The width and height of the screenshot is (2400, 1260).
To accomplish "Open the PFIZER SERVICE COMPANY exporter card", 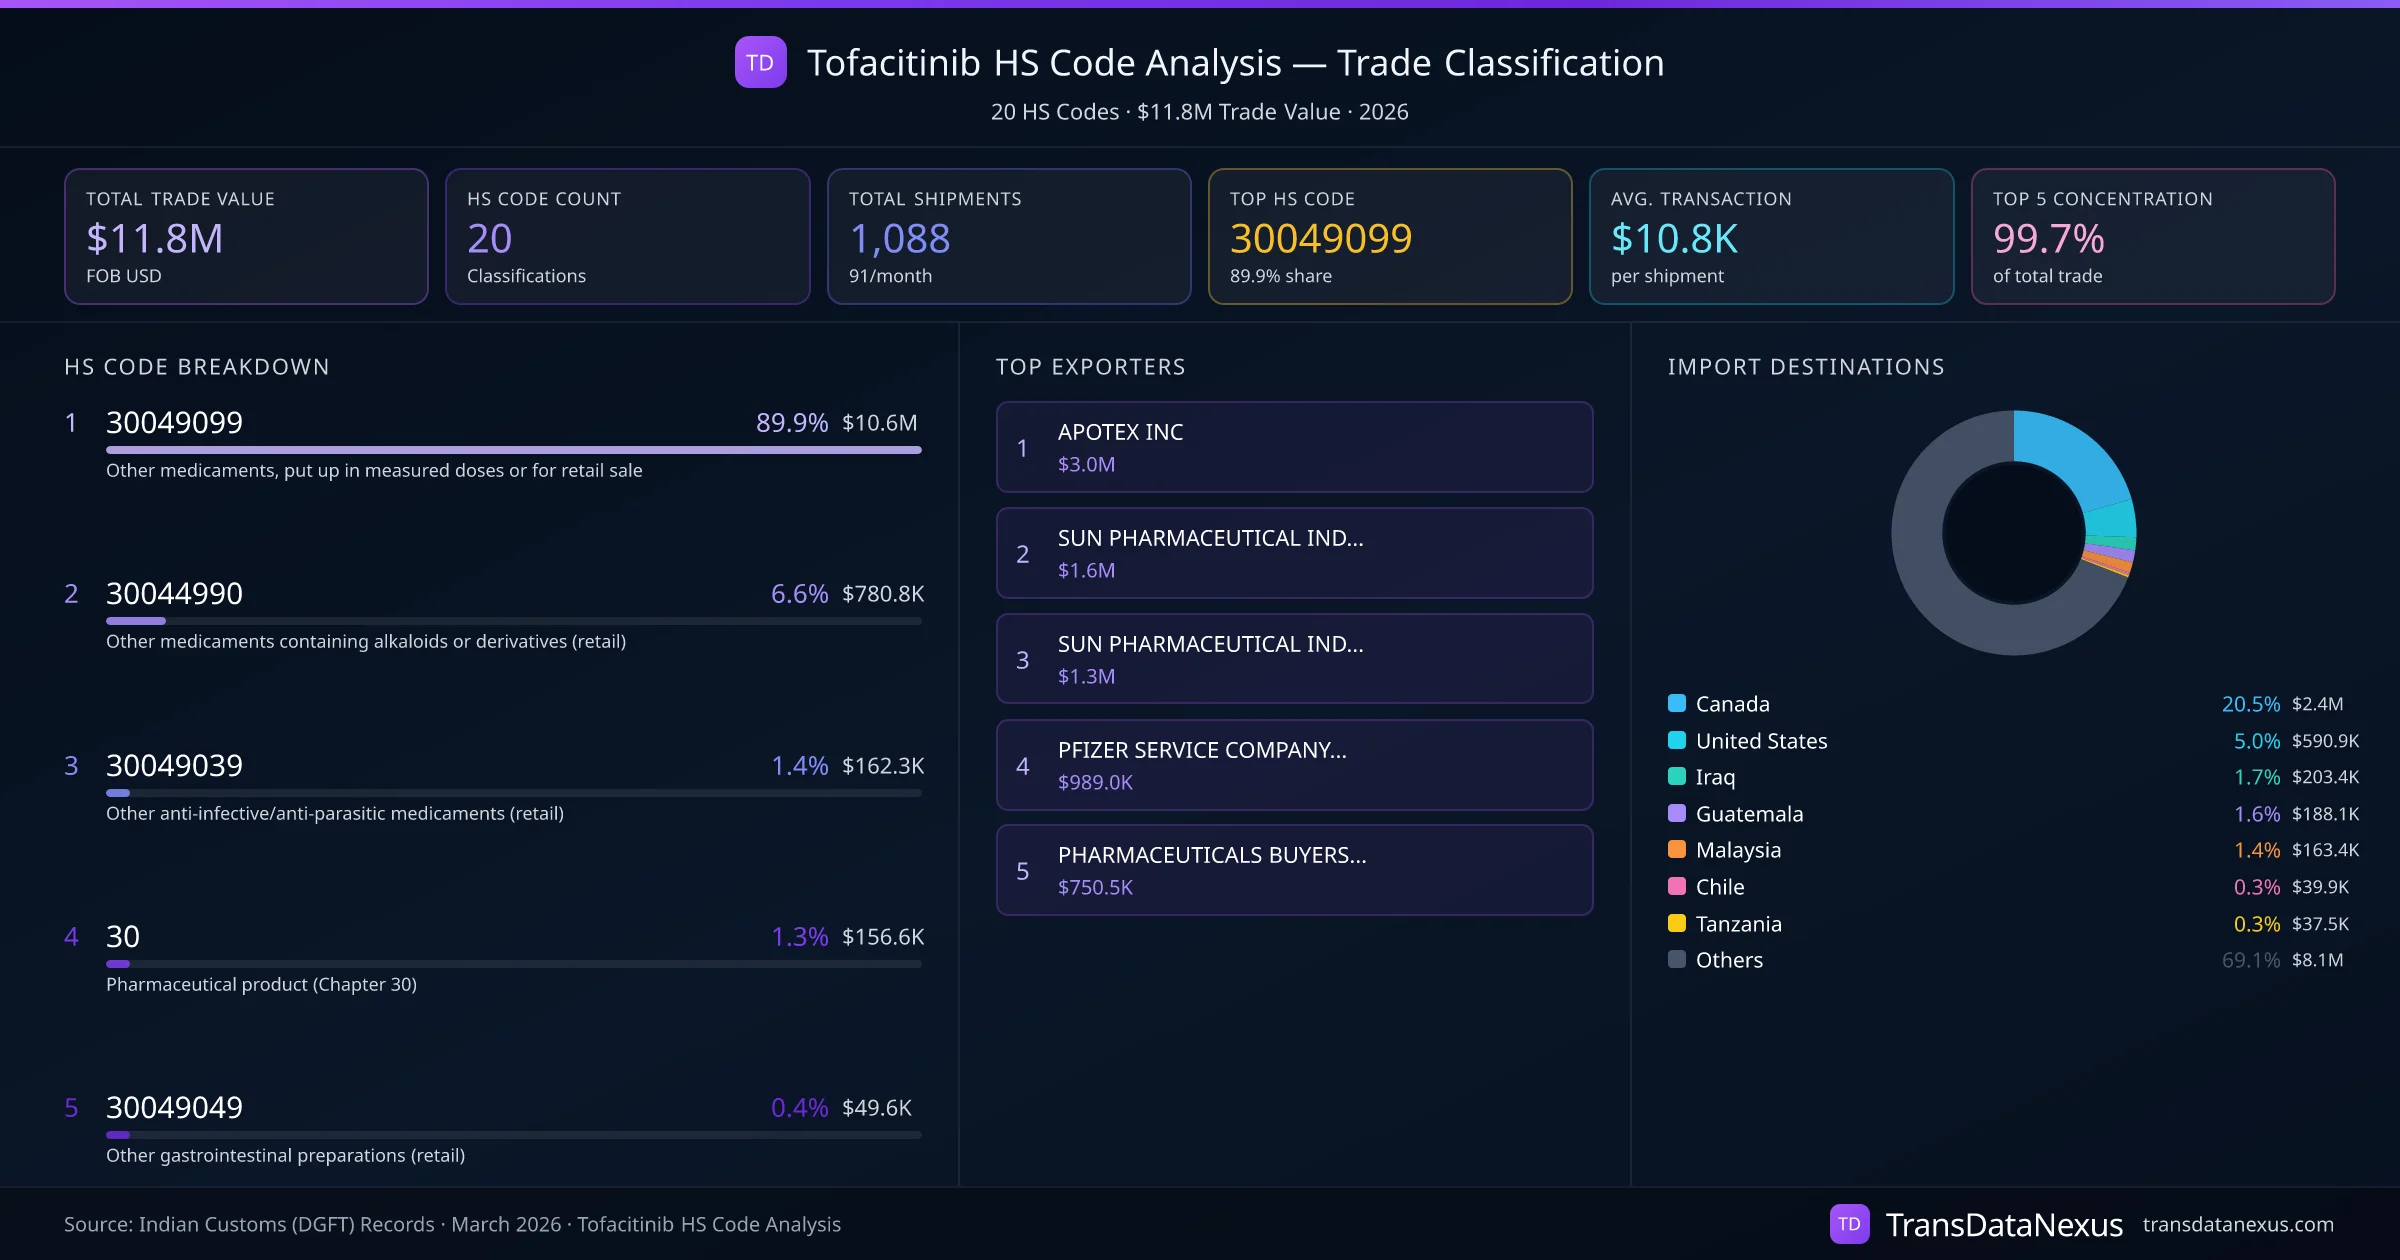I will point(1294,765).
